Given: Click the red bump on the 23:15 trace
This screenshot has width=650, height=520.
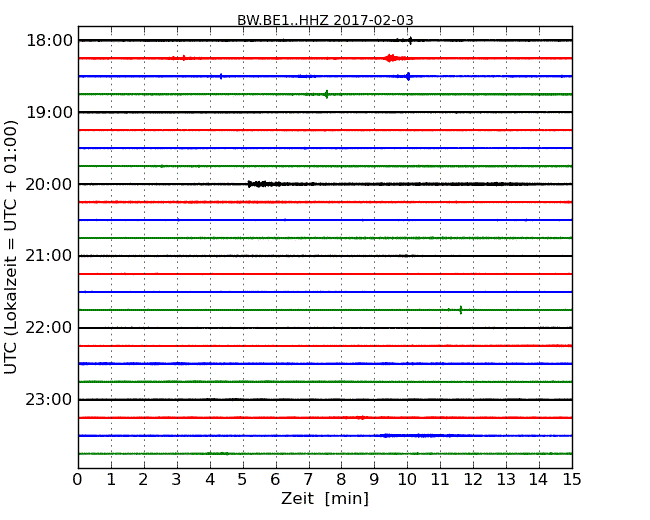Looking at the screenshot, I should pyautogui.click(x=361, y=418).
